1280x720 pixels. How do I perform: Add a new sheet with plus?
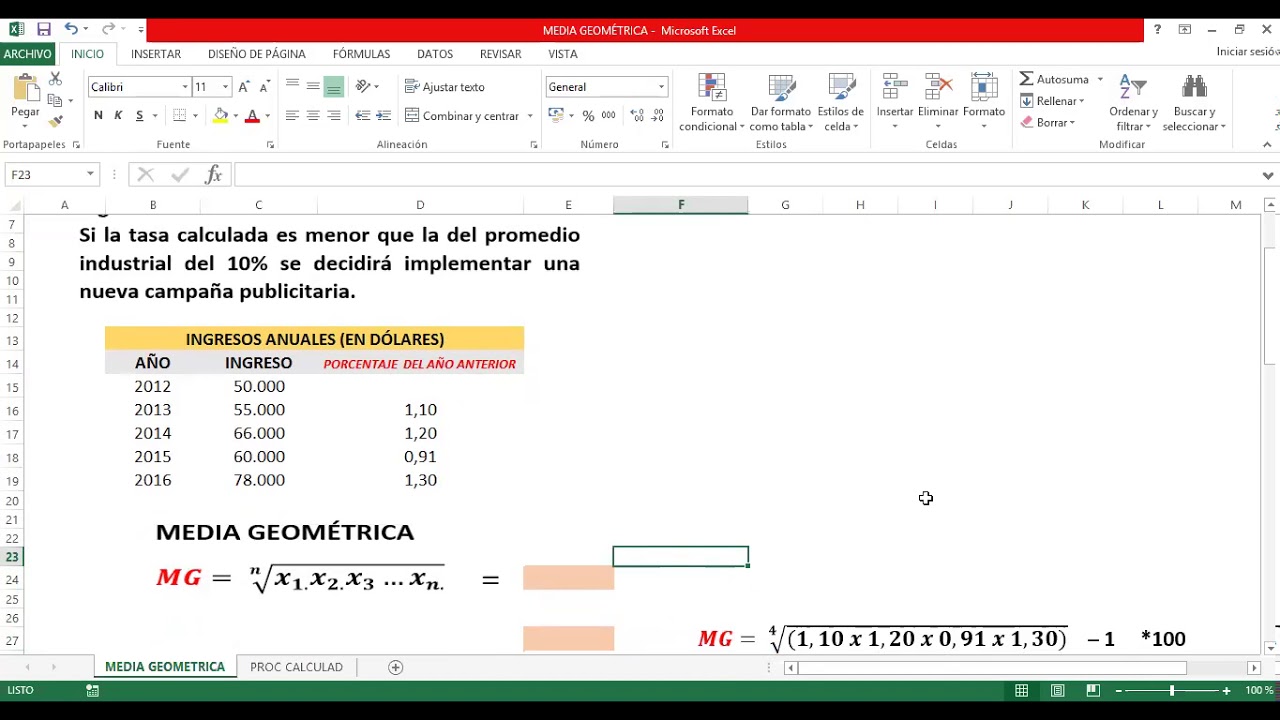(x=395, y=667)
